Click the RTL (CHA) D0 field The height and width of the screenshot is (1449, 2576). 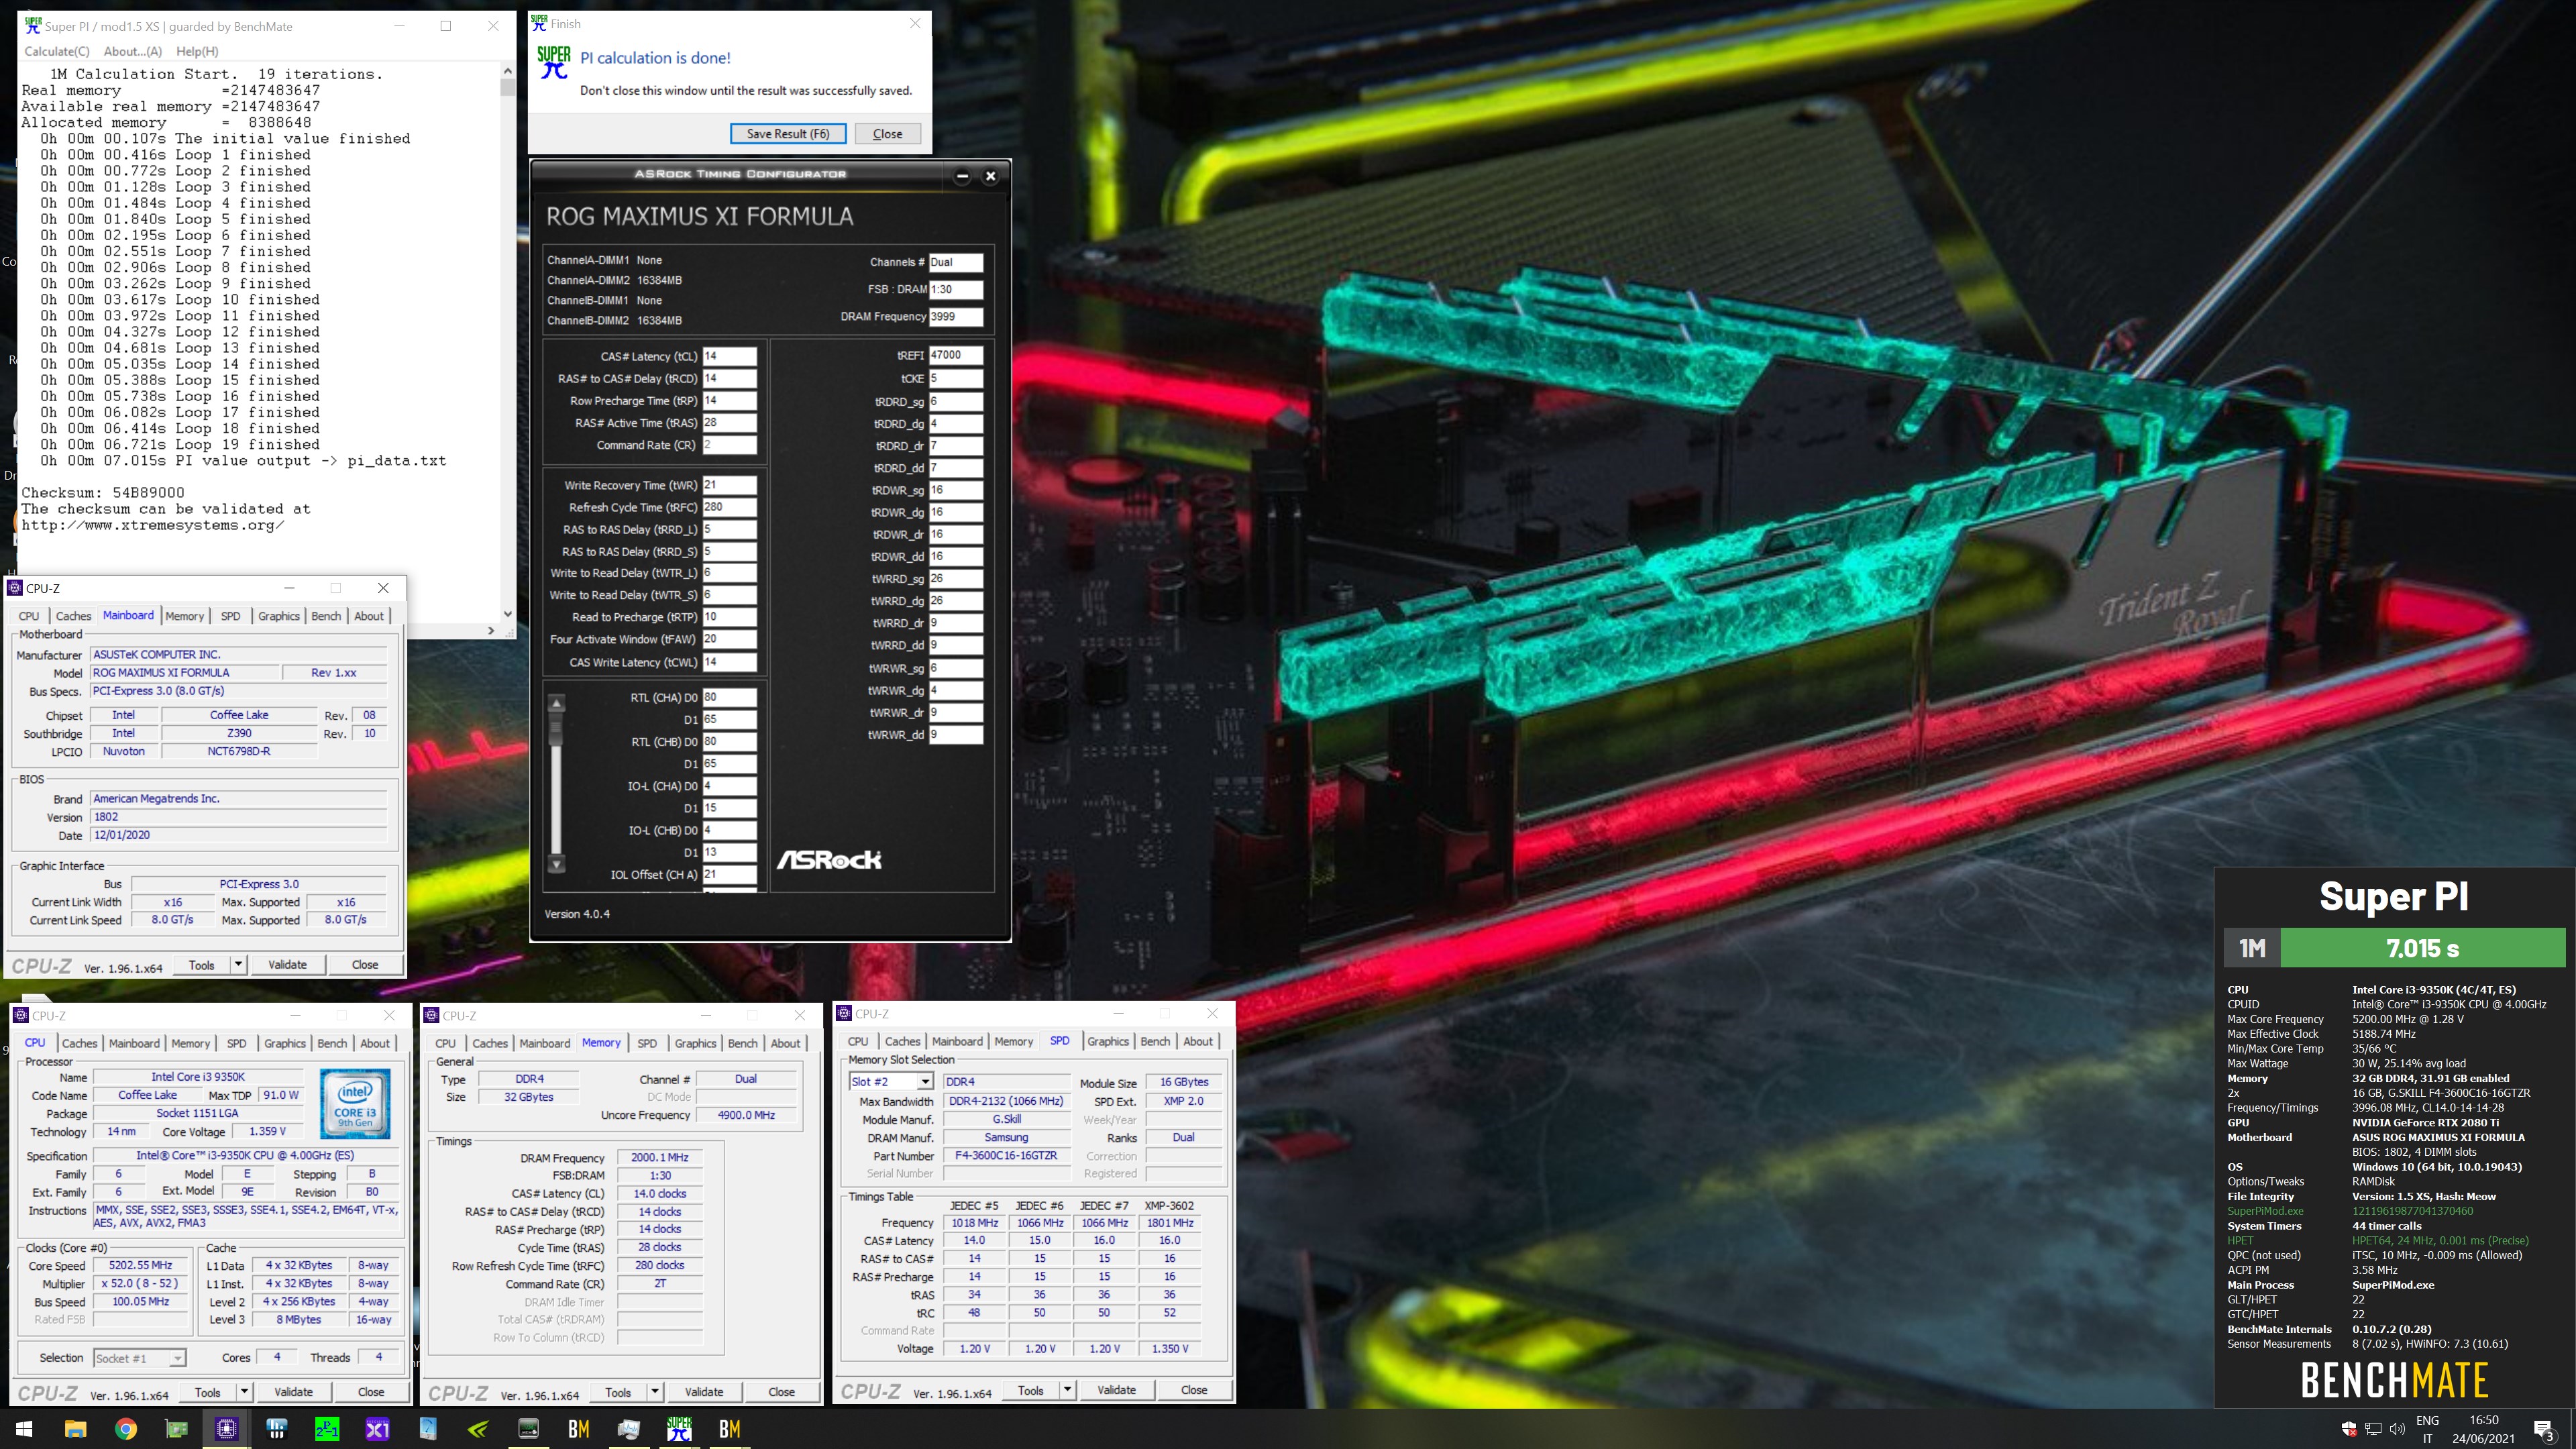coord(729,697)
